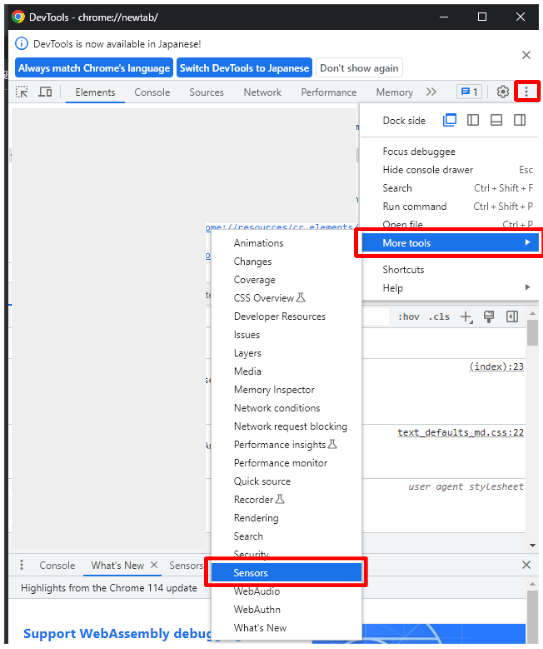Select Changes in More tools

[x=286, y=261]
